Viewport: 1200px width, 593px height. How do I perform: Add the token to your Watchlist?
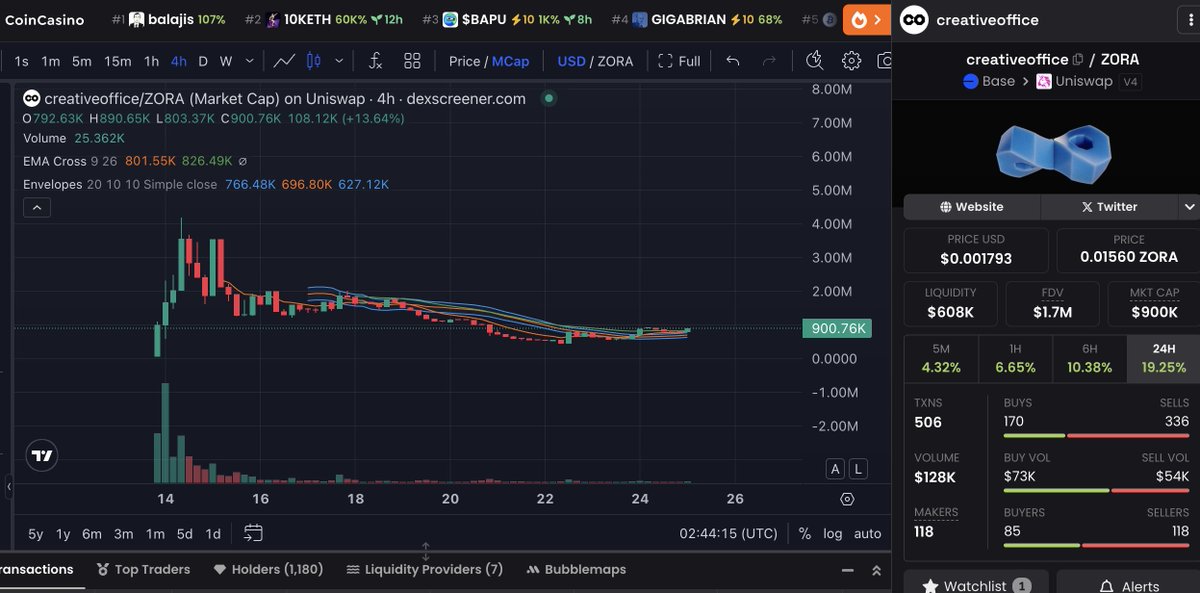point(975,585)
